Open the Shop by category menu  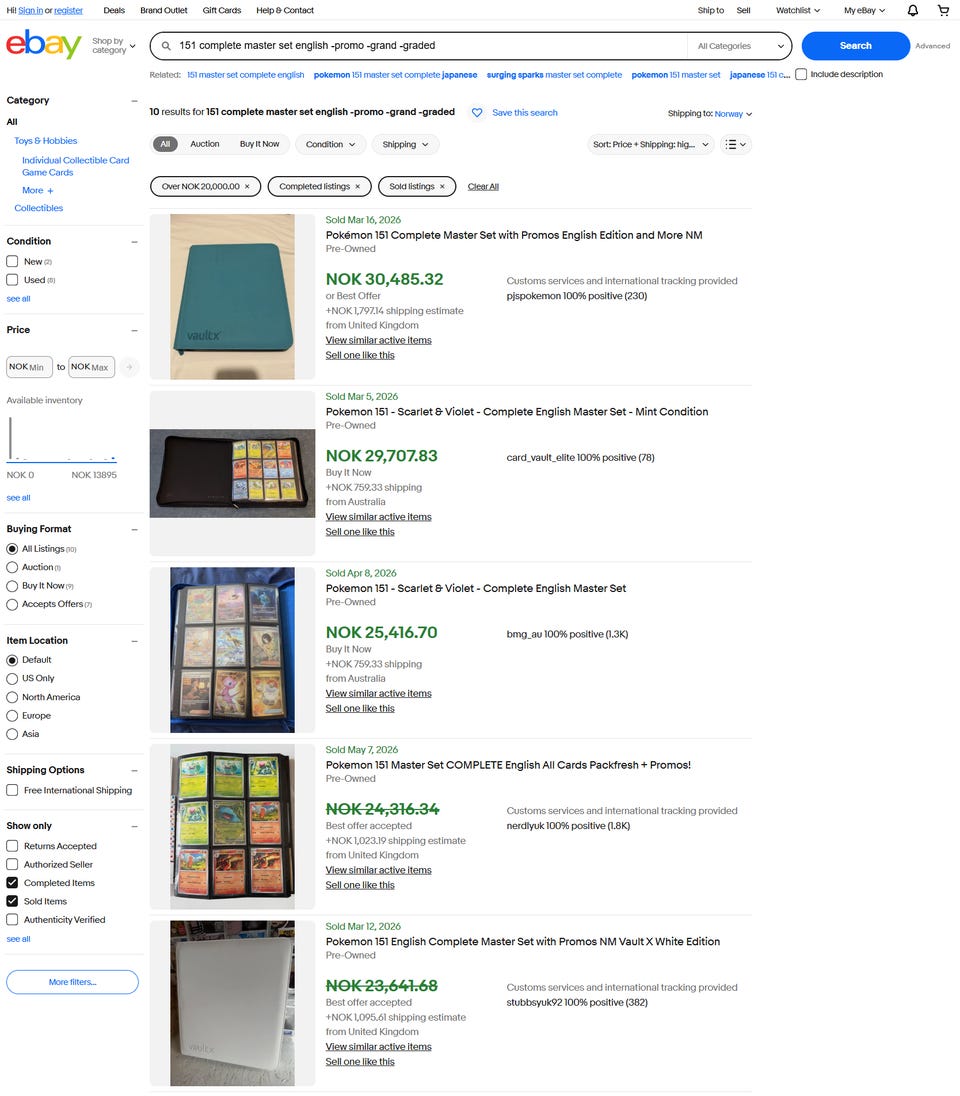point(113,45)
